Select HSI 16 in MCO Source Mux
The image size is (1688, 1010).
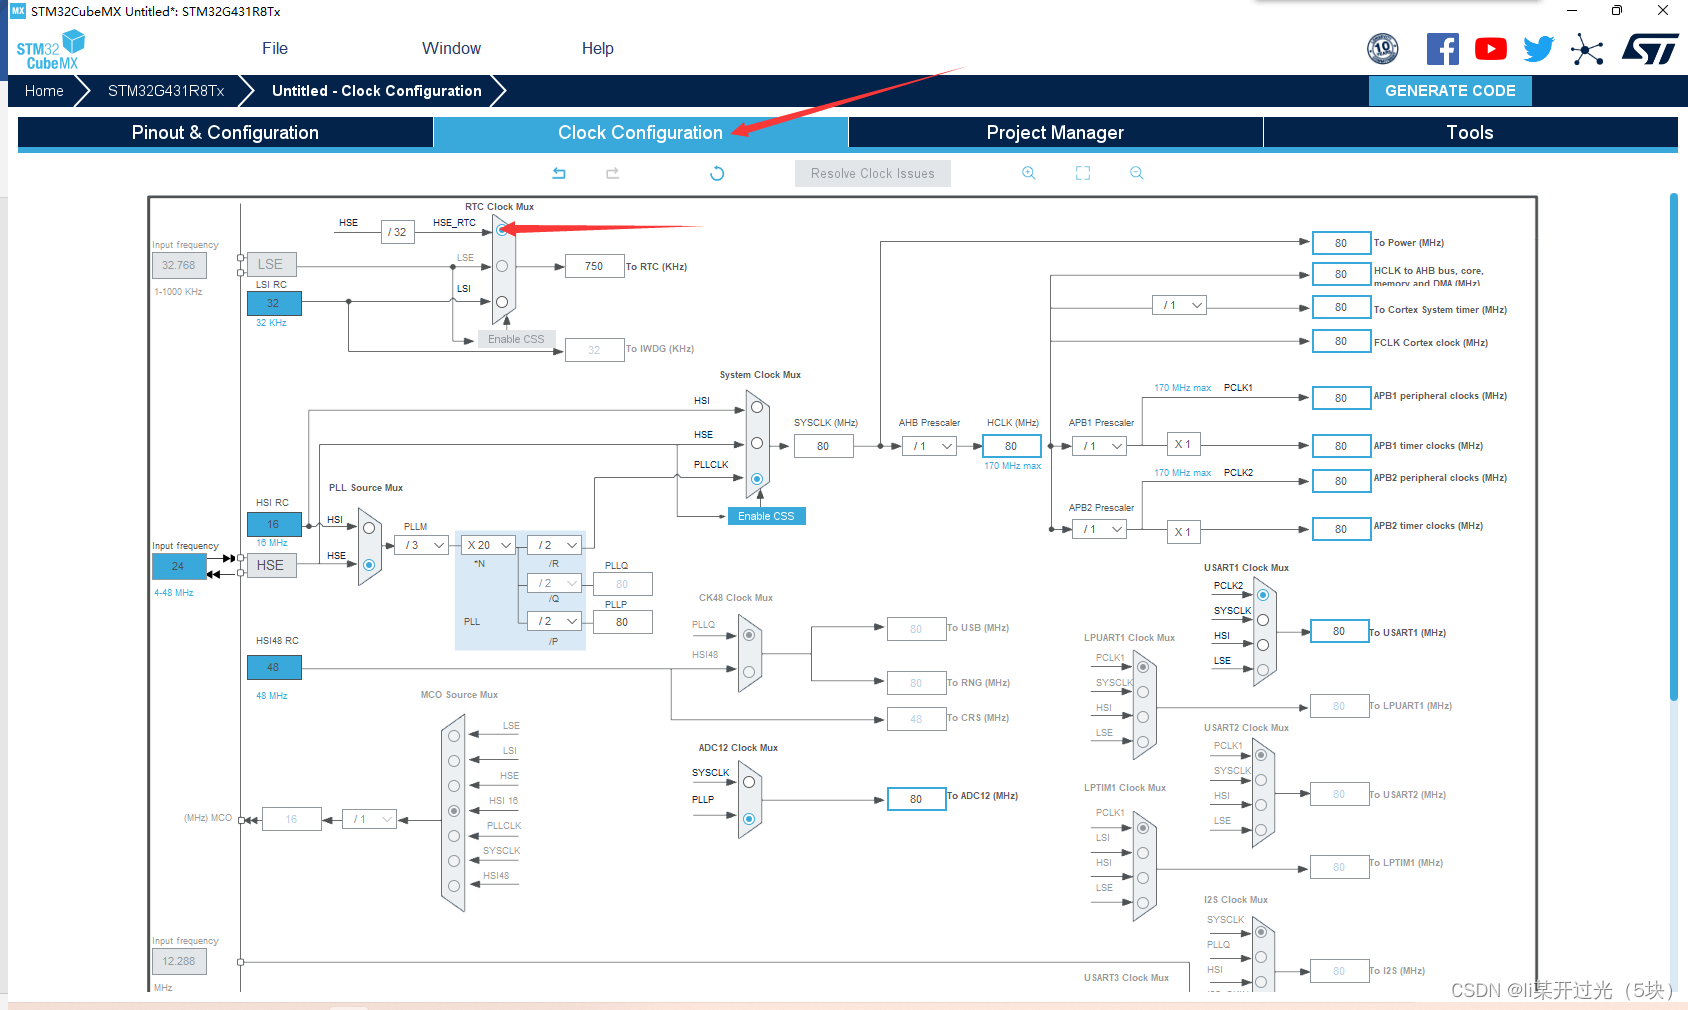454,811
